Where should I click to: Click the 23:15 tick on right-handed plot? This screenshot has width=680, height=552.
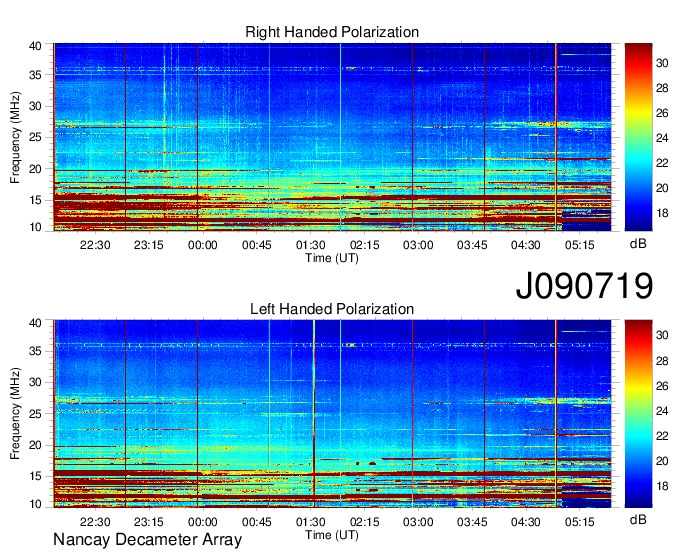149,245
